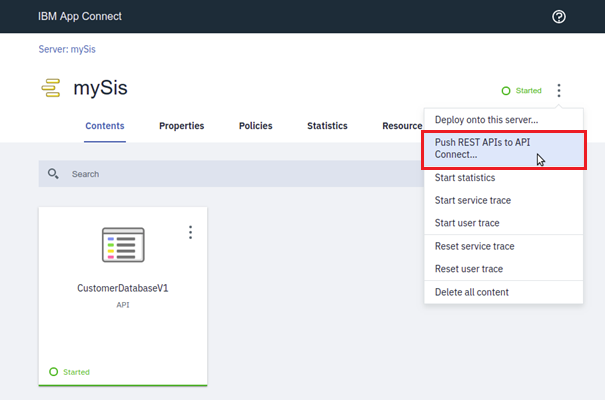The width and height of the screenshot is (605, 400).
Task: Choose Start service trace
Action: [x=504, y=200]
